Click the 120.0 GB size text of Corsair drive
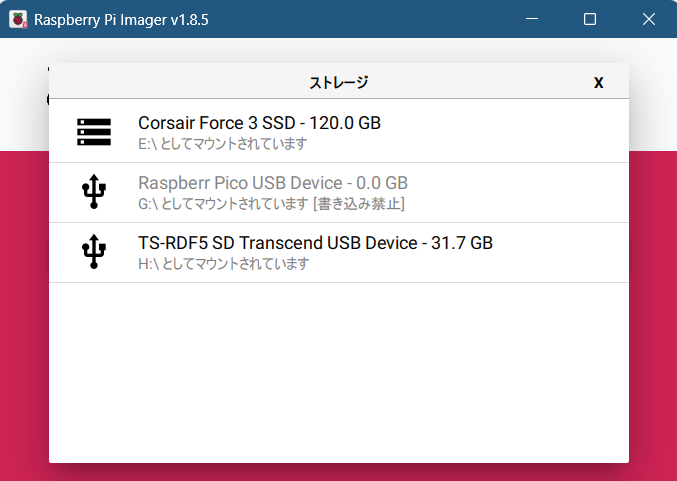This screenshot has height=481, width=677. point(345,123)
